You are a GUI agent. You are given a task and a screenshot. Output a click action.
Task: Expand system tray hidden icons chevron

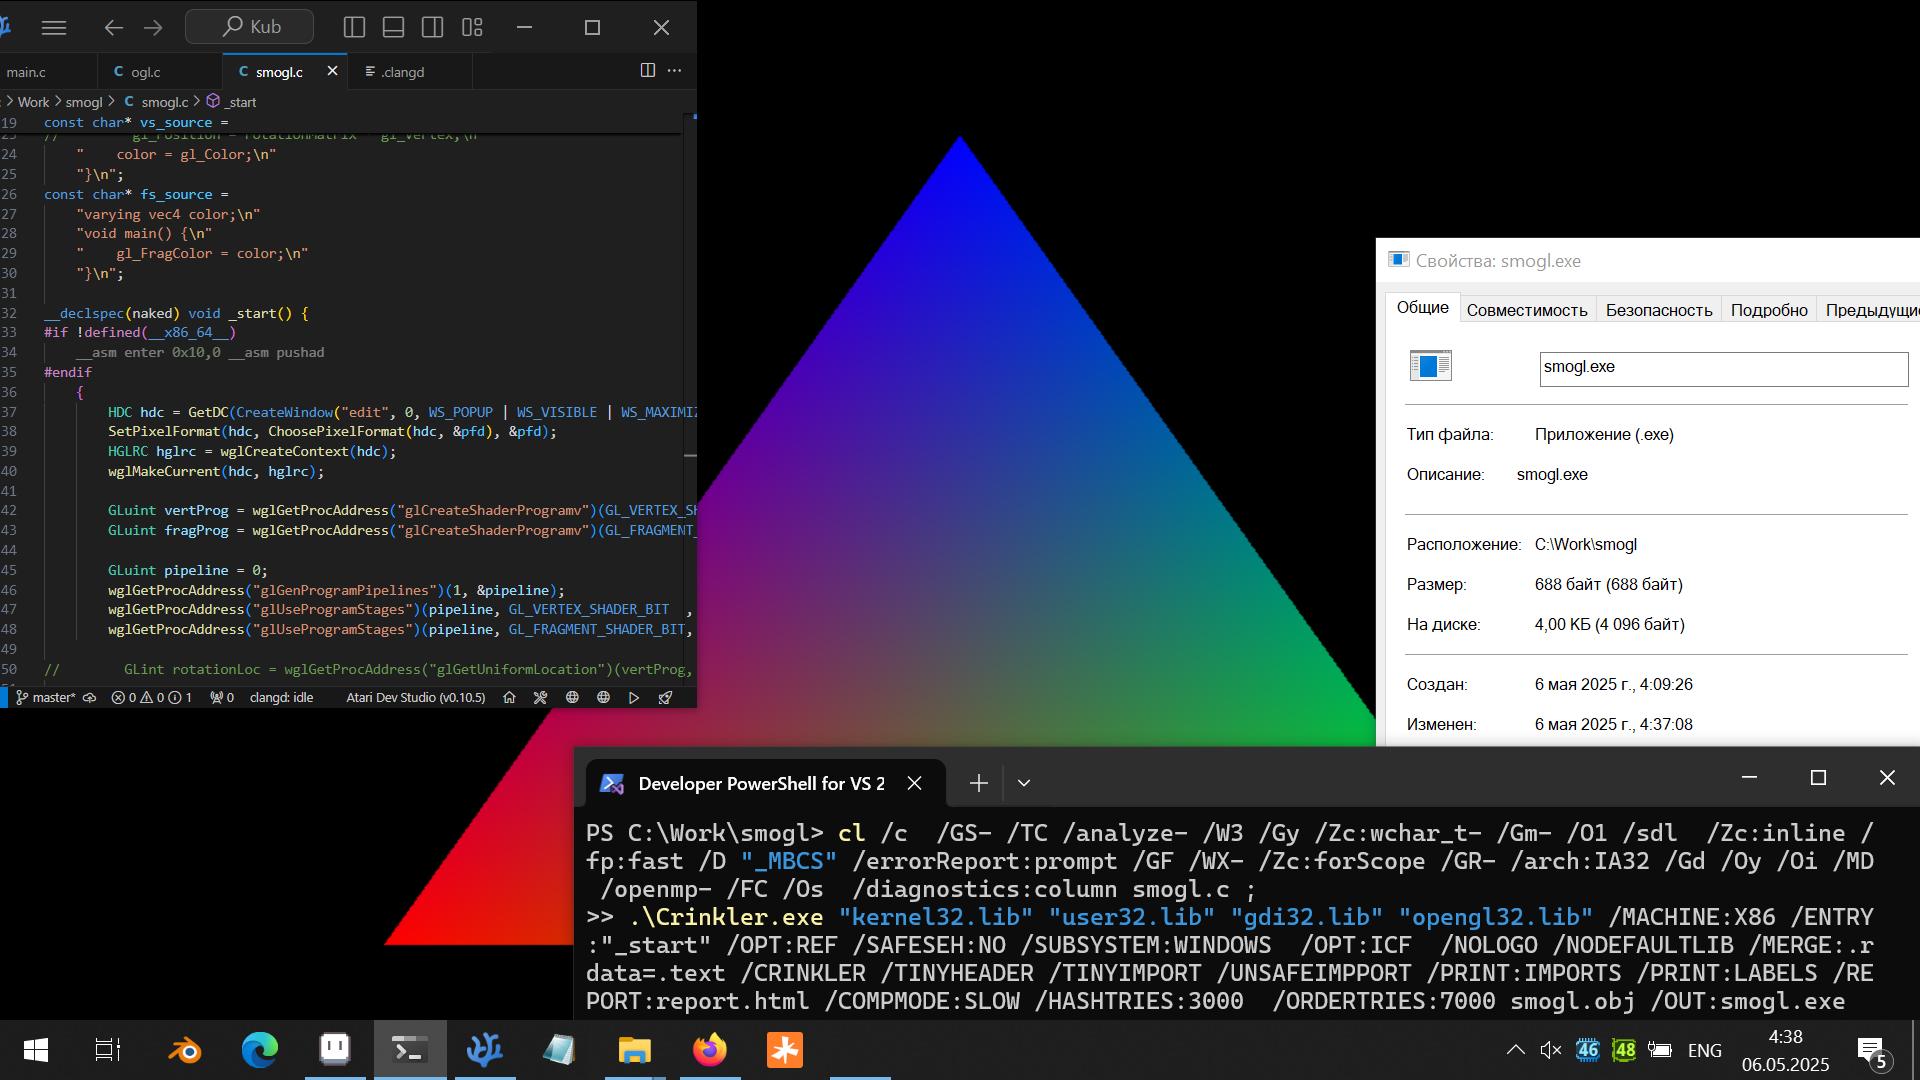[x=1515, y=1050]
